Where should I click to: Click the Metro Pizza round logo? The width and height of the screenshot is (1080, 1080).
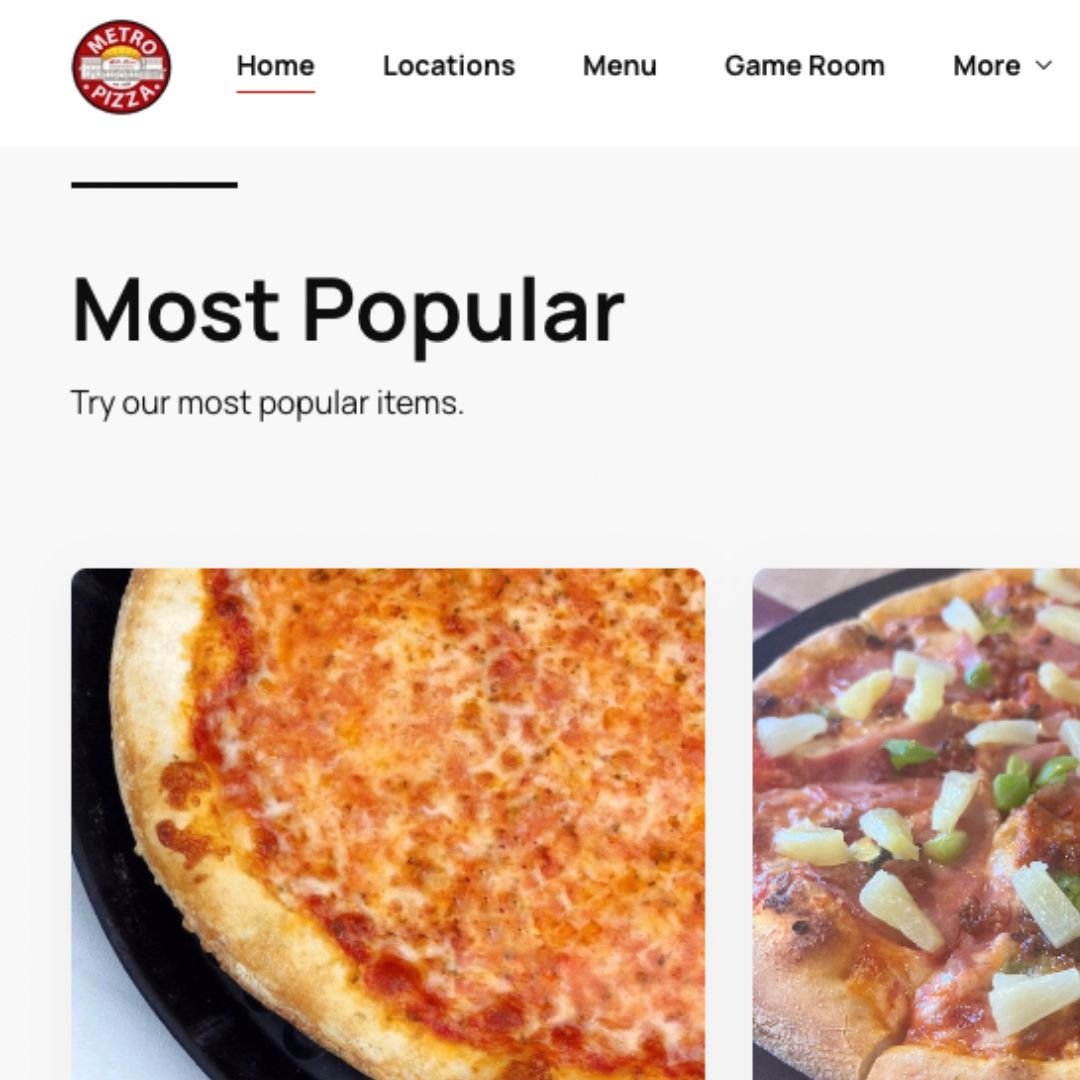click(122, 67)
